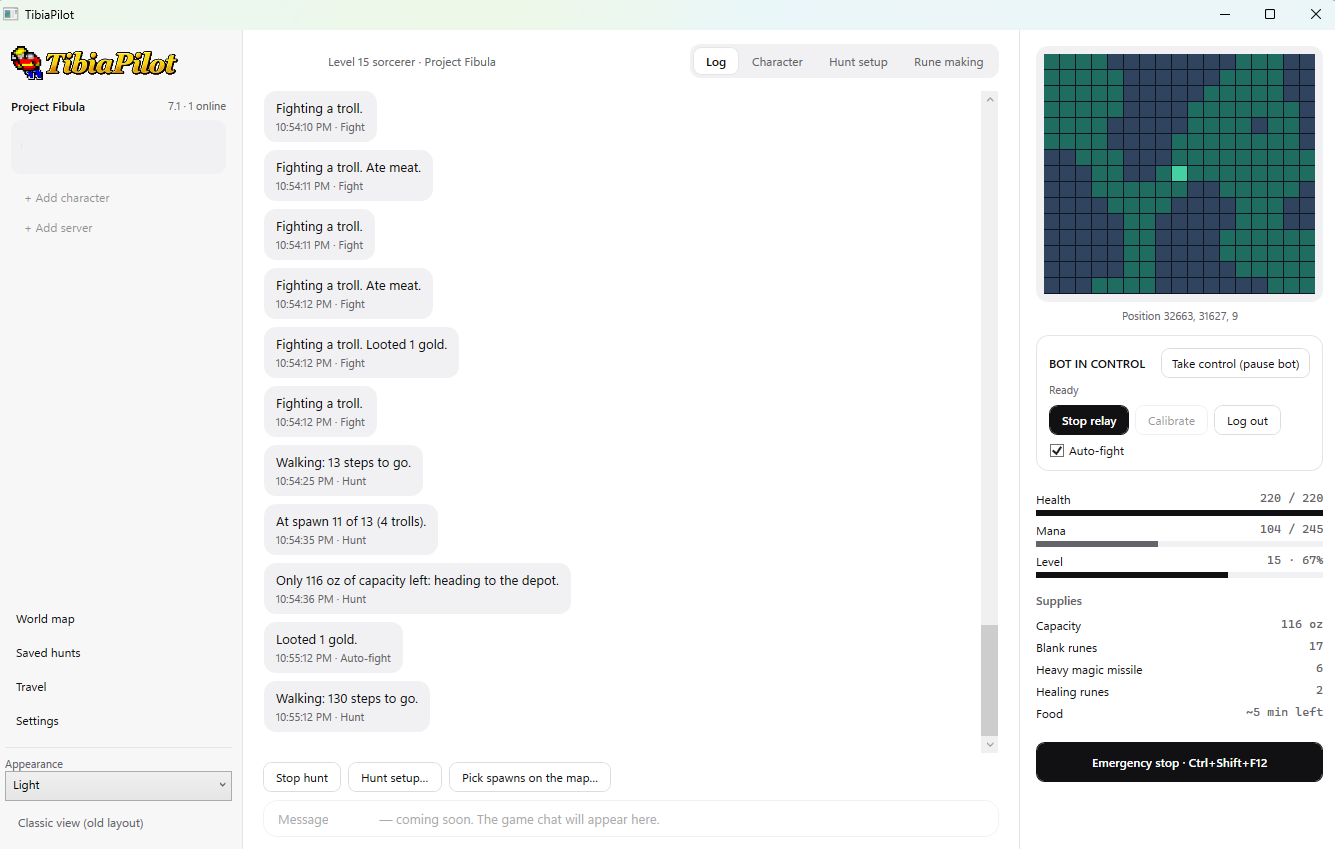Click the log entry about heading to the depot
1335x849 pixels.
[x=417, y=588]
